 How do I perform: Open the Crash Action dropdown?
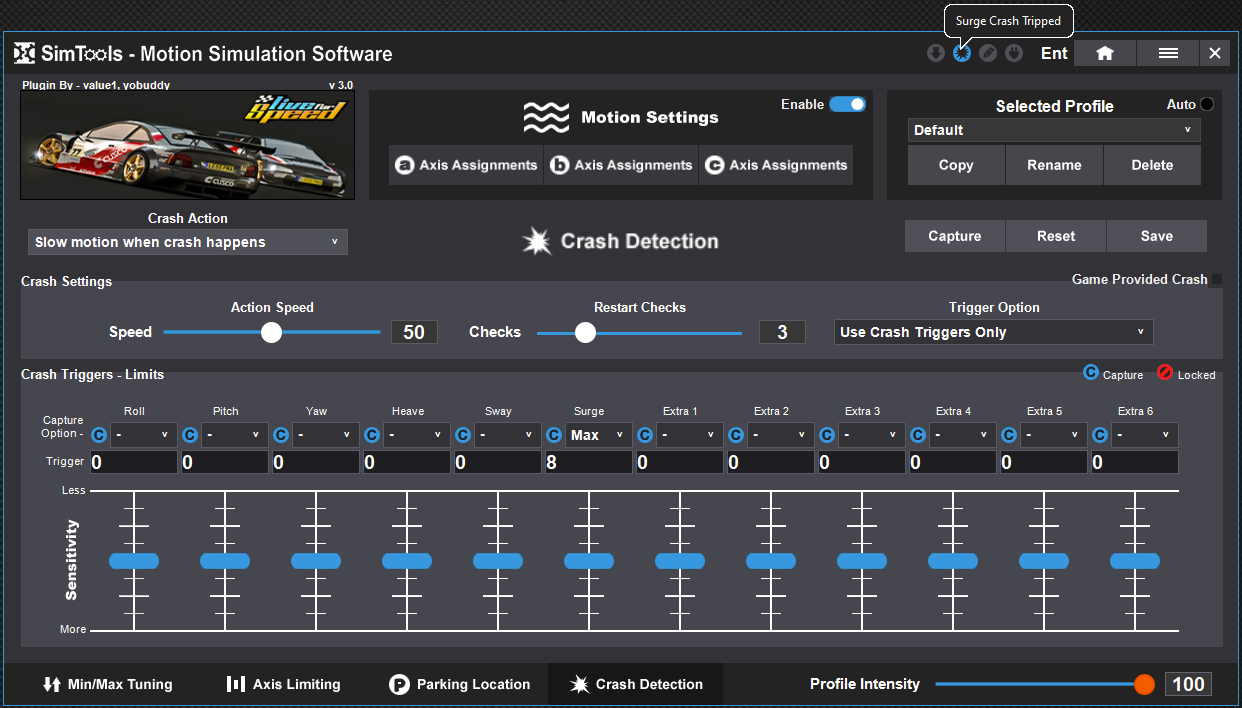(188, 242)
